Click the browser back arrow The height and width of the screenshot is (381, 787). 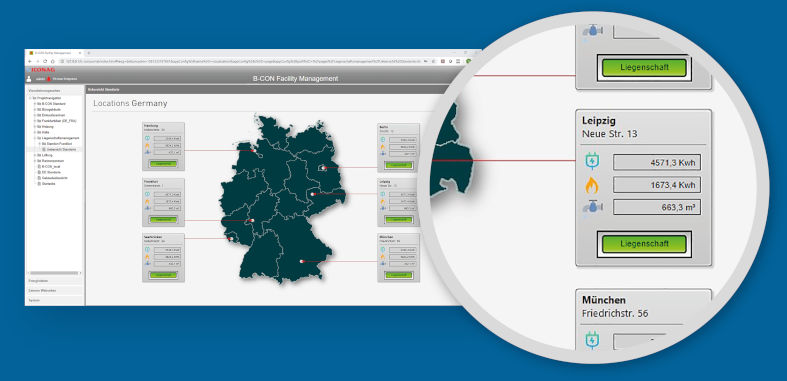30,61
